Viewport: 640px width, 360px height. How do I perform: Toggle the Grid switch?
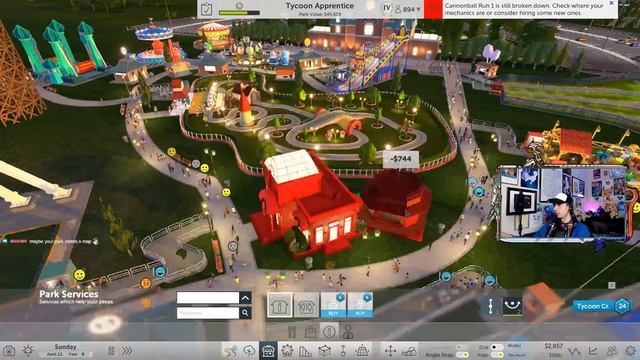[497, 347]
